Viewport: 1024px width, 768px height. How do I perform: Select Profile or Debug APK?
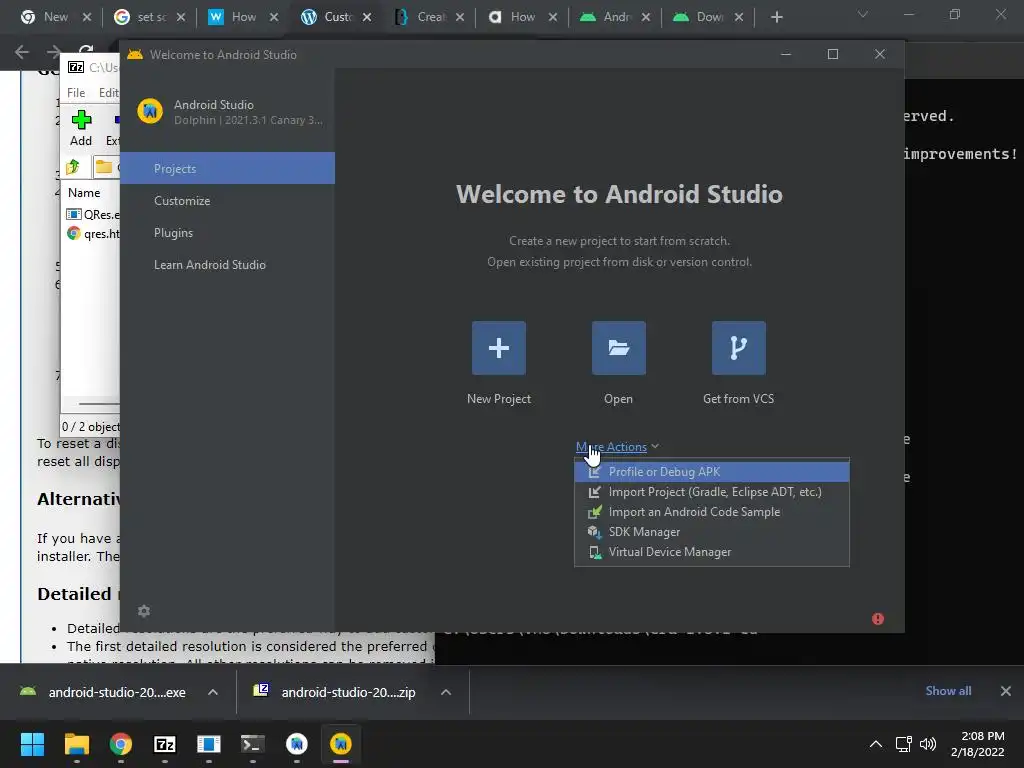[712, 472]
